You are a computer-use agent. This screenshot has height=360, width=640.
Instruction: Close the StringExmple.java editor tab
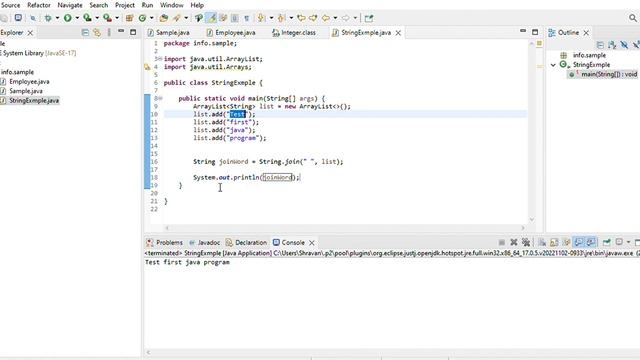[398, 33]
